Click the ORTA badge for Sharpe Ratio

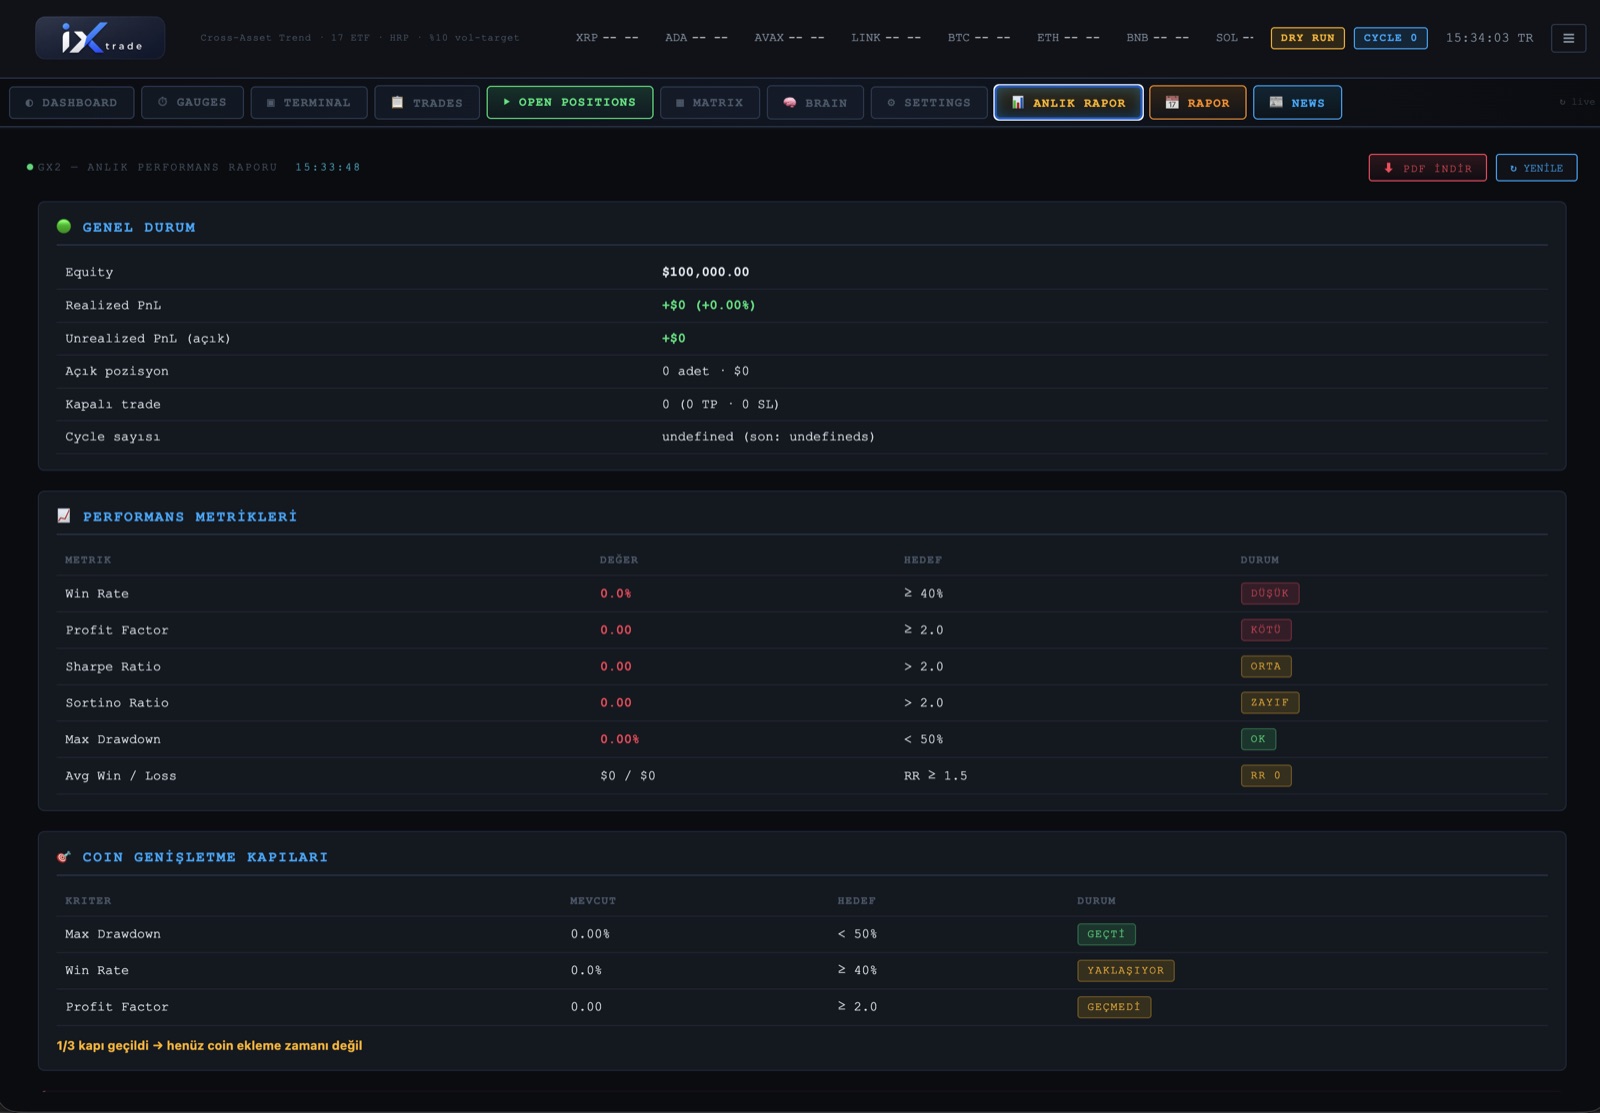click(x=1266, y=666)
